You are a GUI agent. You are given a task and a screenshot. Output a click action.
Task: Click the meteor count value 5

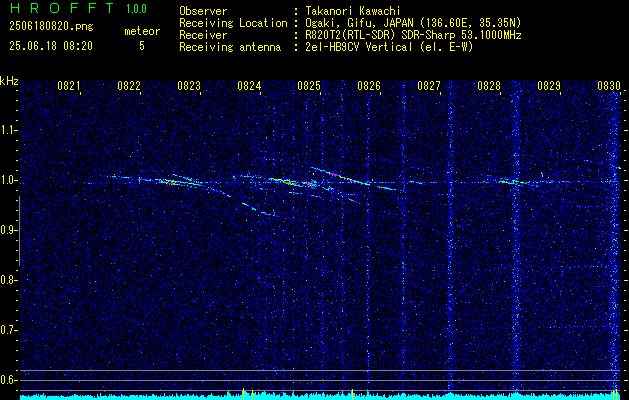coord(142,46)
